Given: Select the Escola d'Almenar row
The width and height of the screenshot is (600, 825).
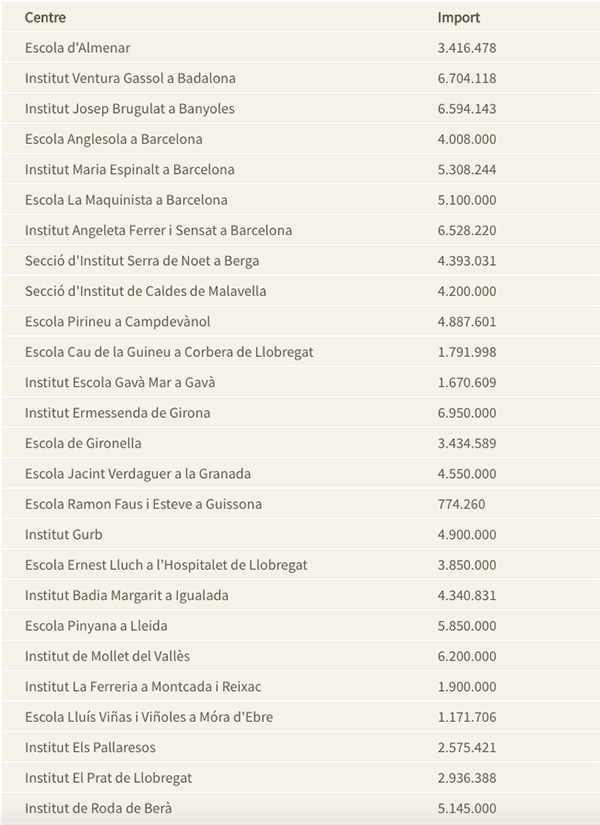Looking at the screenshot, I should [x=78, y=48].
